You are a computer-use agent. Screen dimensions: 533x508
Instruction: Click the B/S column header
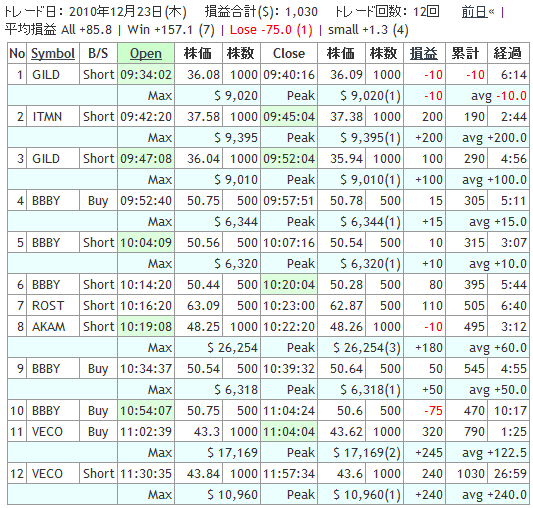click(98, 53)
